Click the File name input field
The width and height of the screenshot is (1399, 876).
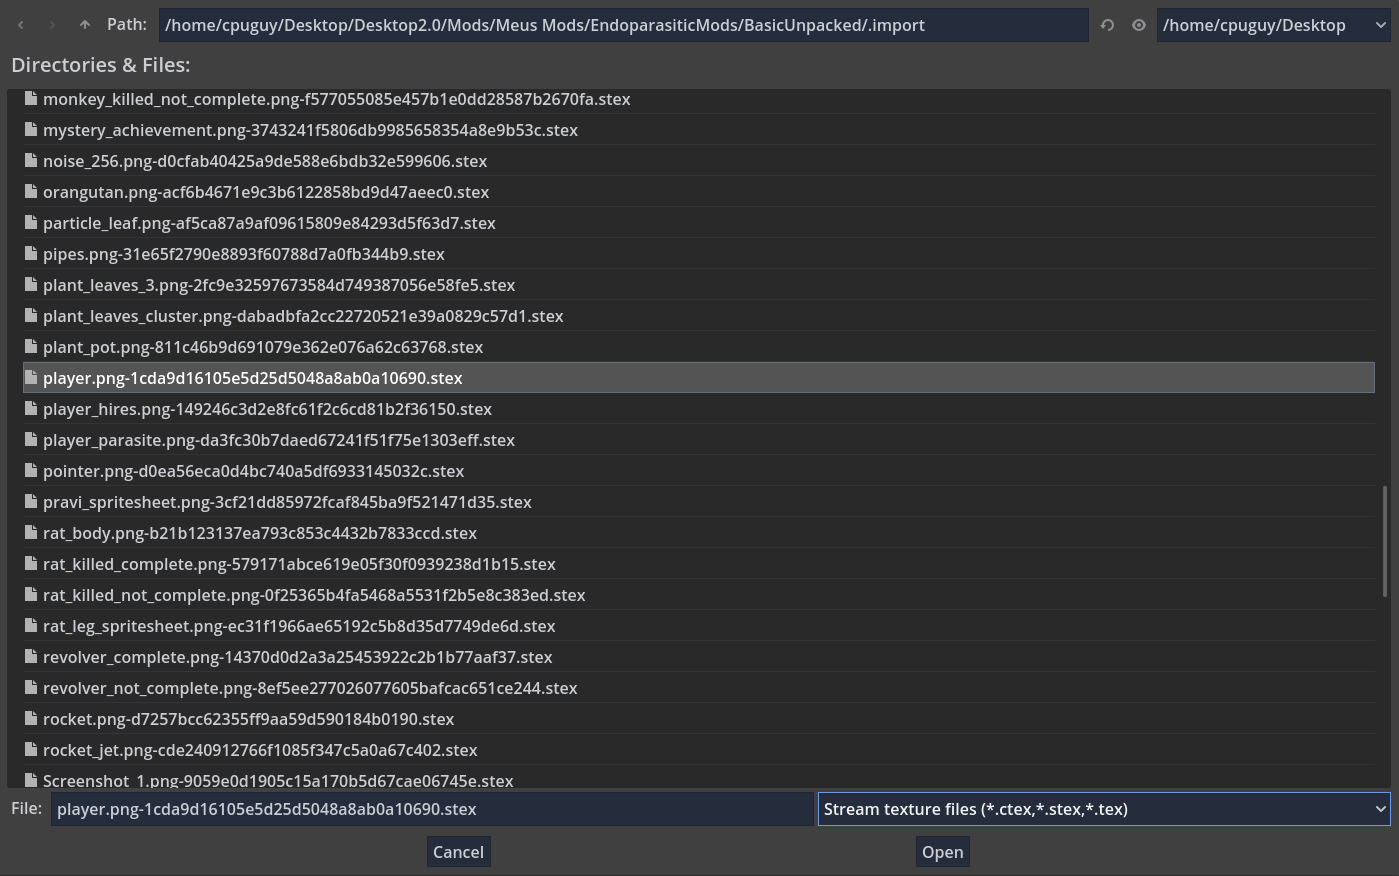[432, 809]
